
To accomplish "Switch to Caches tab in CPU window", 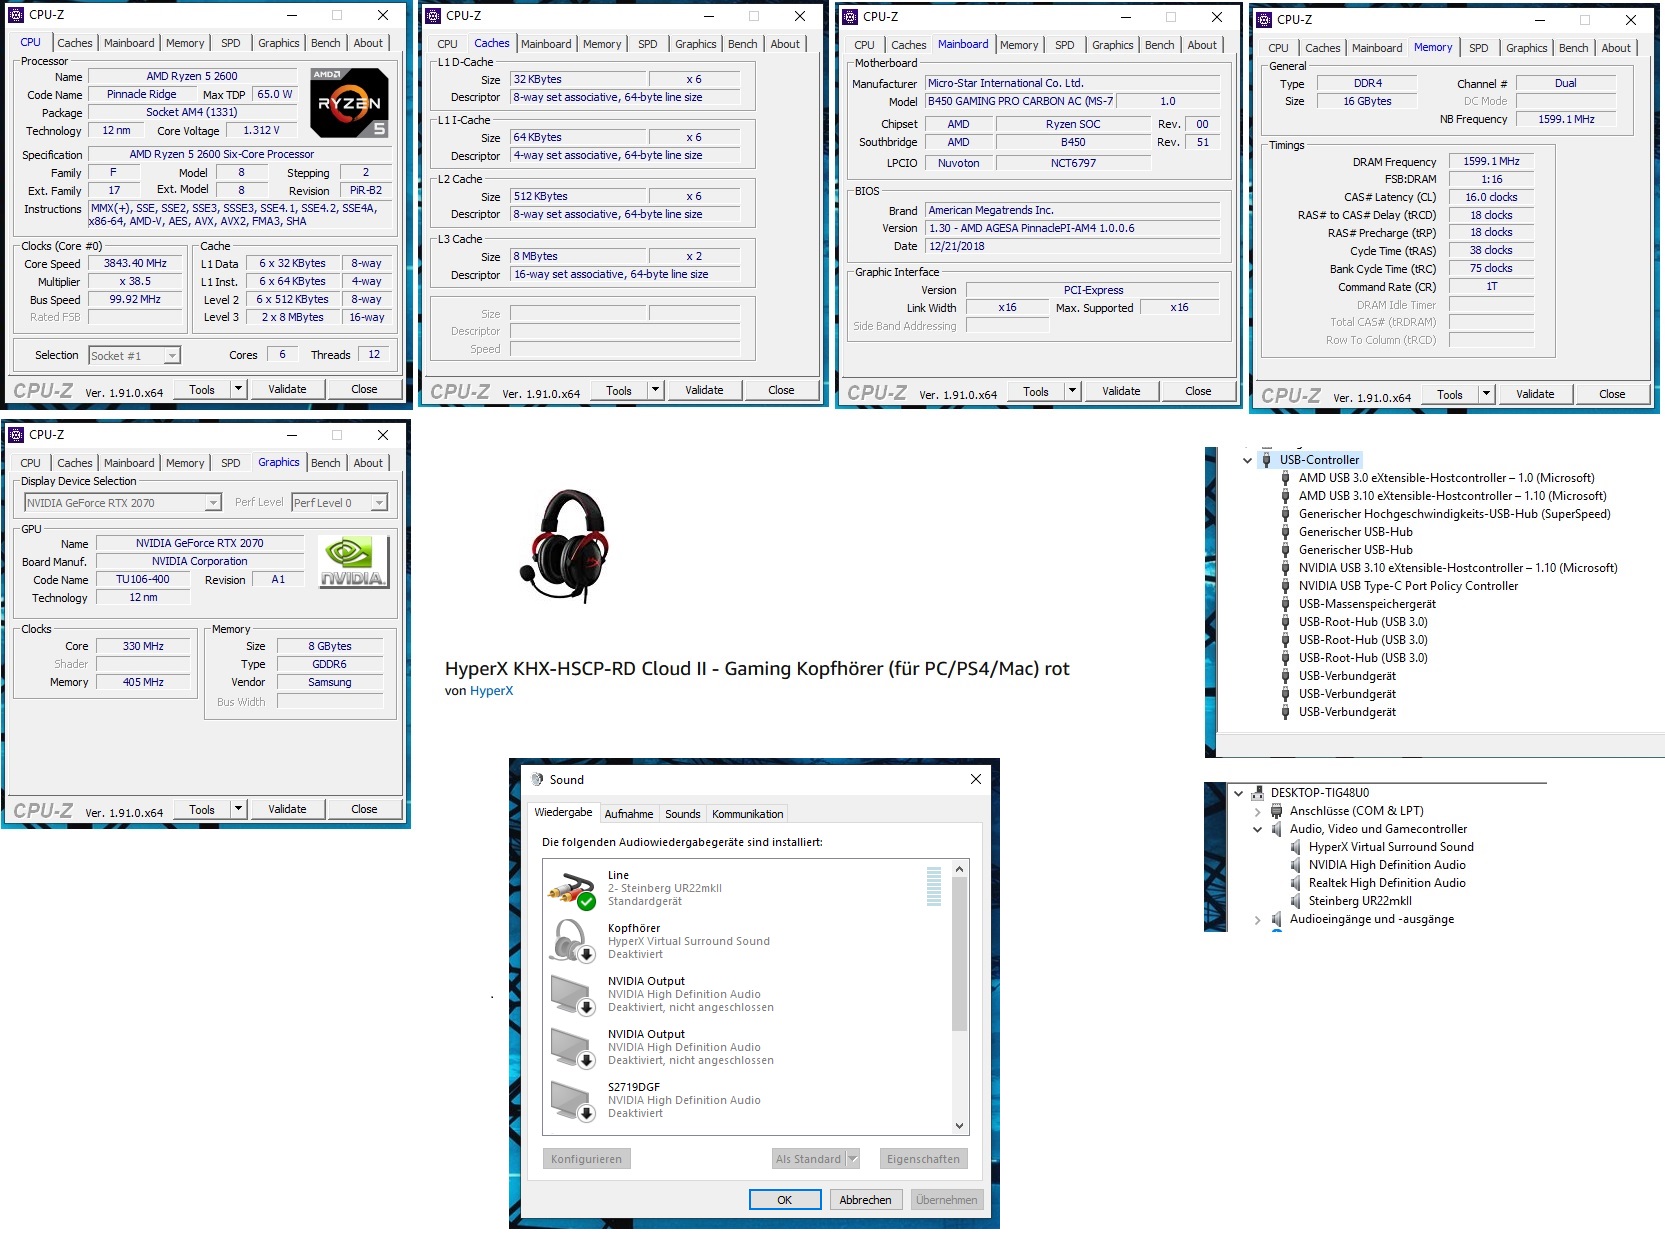I will pyautogui.click(x=75, y=43).
